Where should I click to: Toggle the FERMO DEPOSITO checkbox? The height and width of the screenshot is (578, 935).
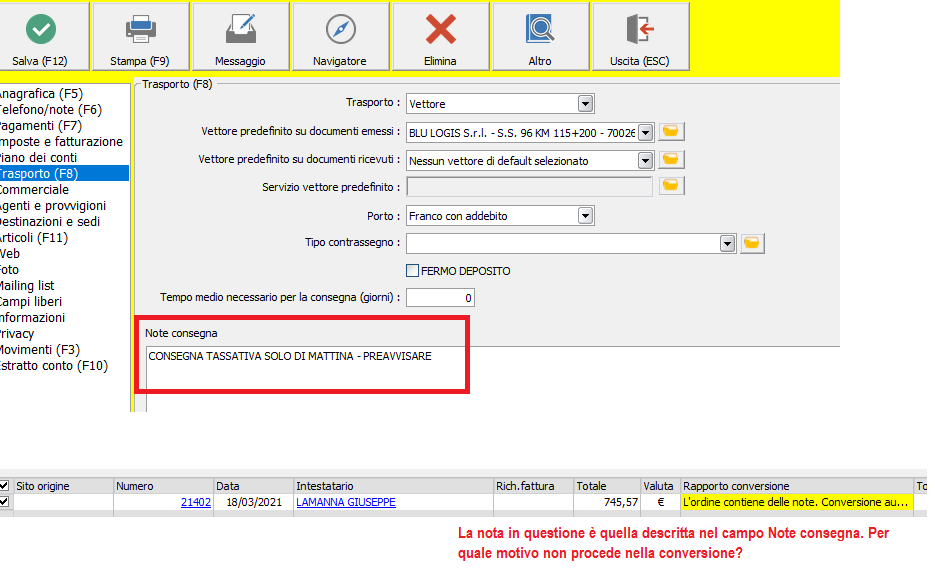pos(412,271)
